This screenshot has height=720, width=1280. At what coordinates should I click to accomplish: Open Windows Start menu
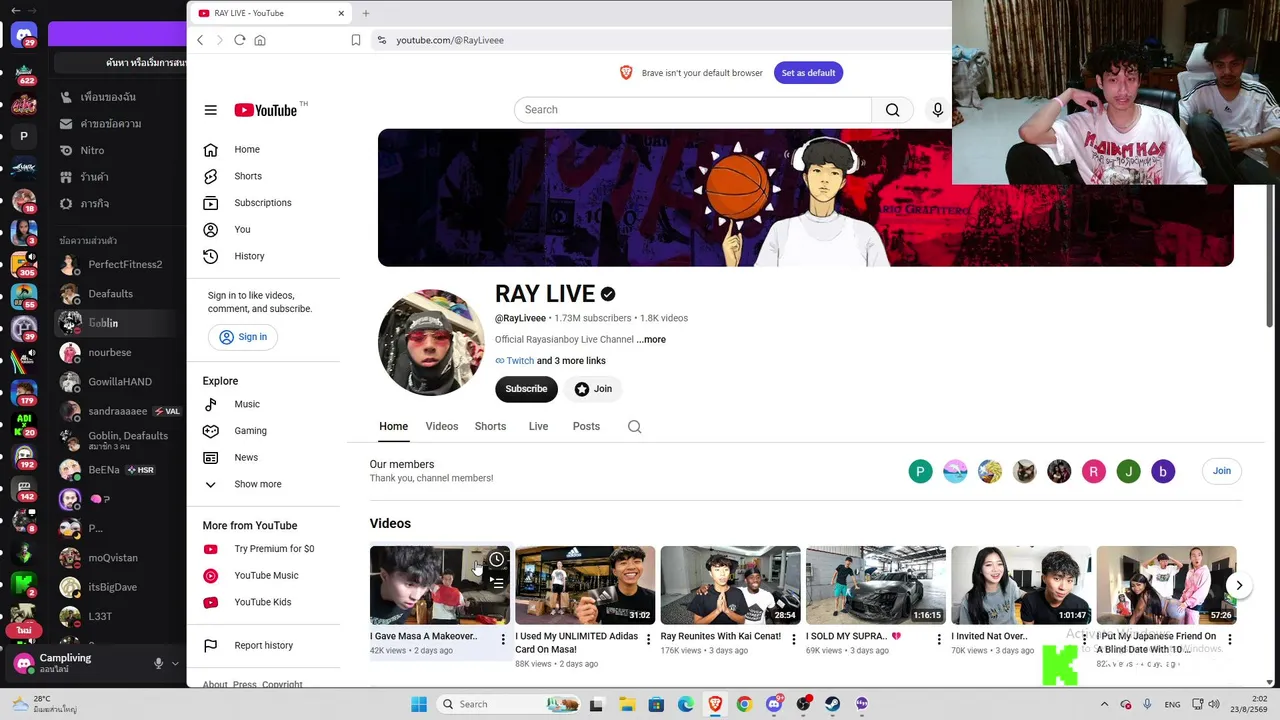(418, 704)
